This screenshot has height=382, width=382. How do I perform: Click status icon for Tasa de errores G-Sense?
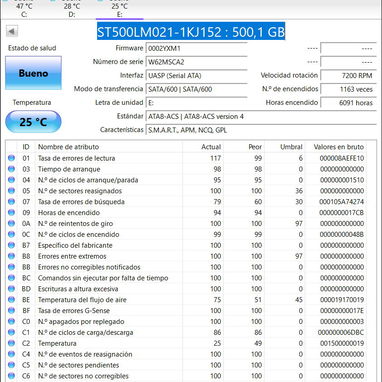[x=12, y=311]
